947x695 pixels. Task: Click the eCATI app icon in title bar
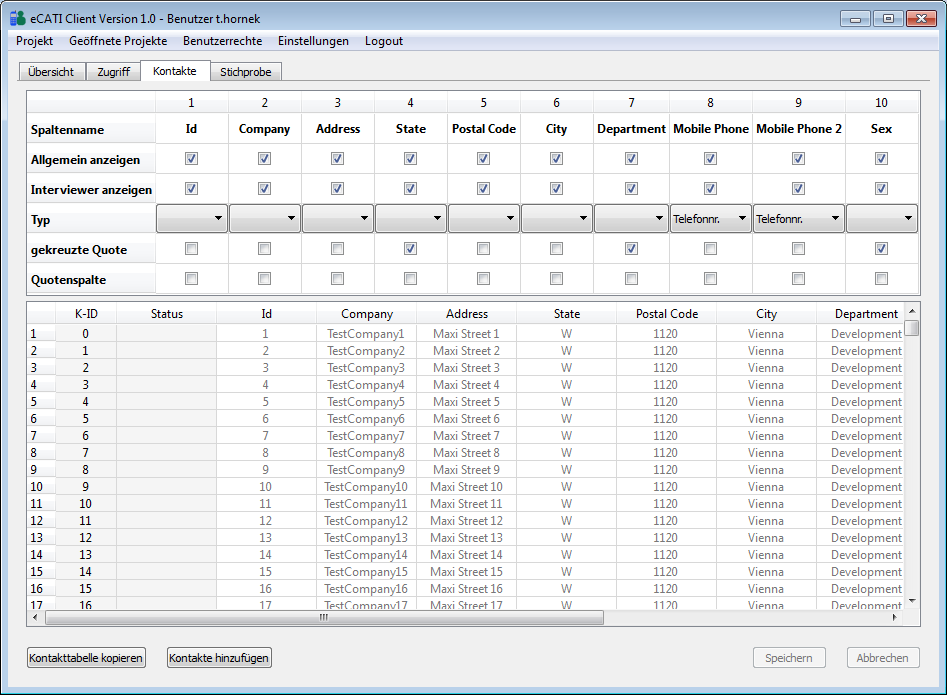17,18
